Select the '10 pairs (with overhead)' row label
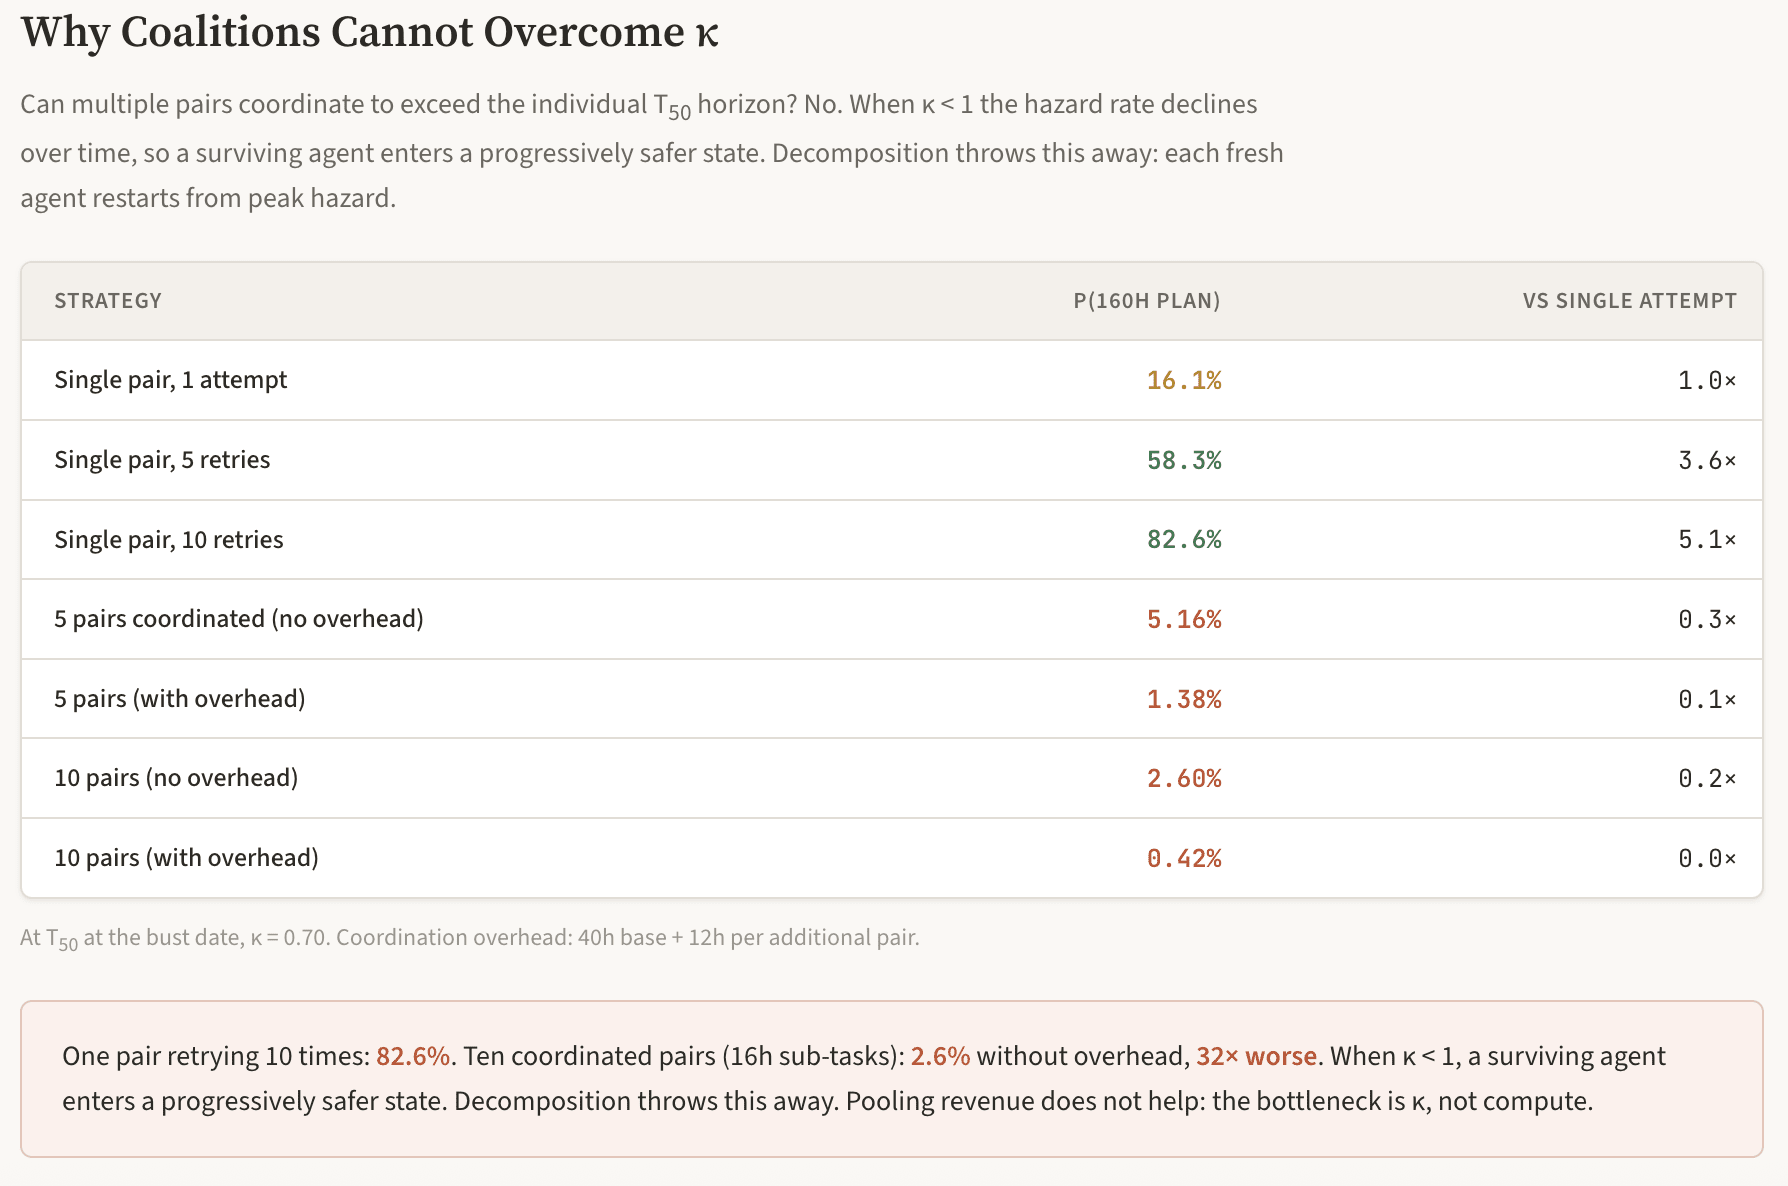This screenshot has height=1186, width=1788. tap(186, 858)
